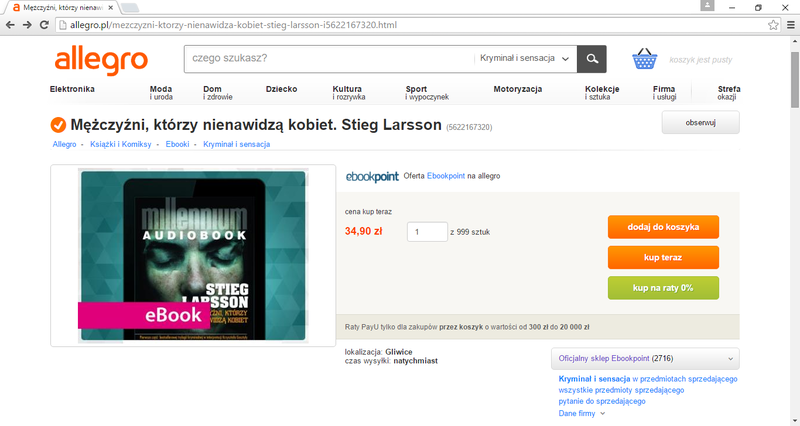
Task: Reload the page
Action: click(44, 24)
